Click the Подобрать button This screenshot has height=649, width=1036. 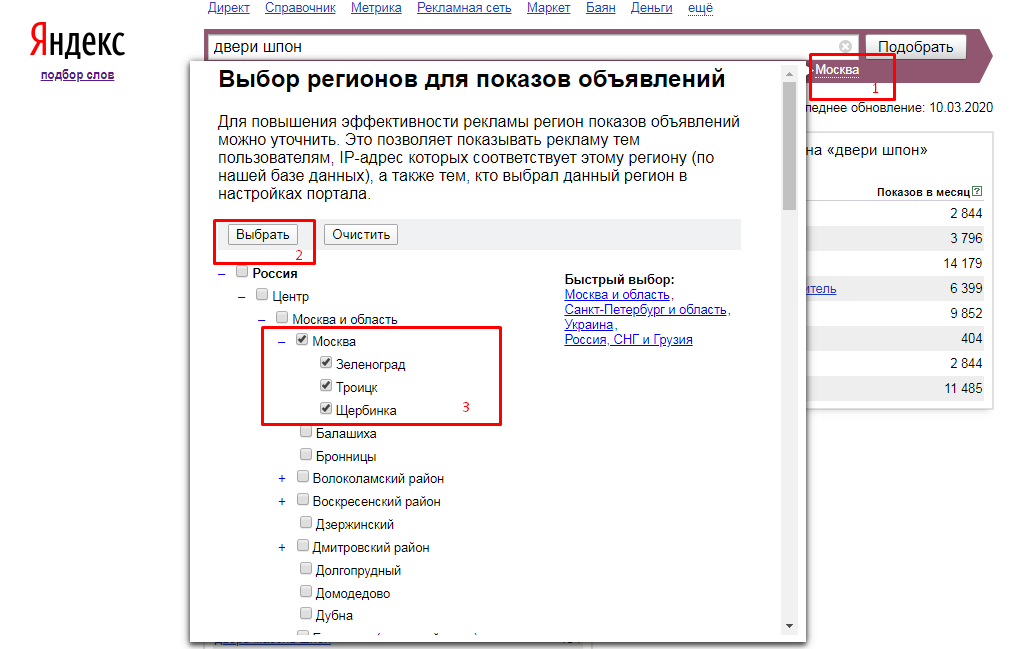pyautogui.click(x=915, y=47)
